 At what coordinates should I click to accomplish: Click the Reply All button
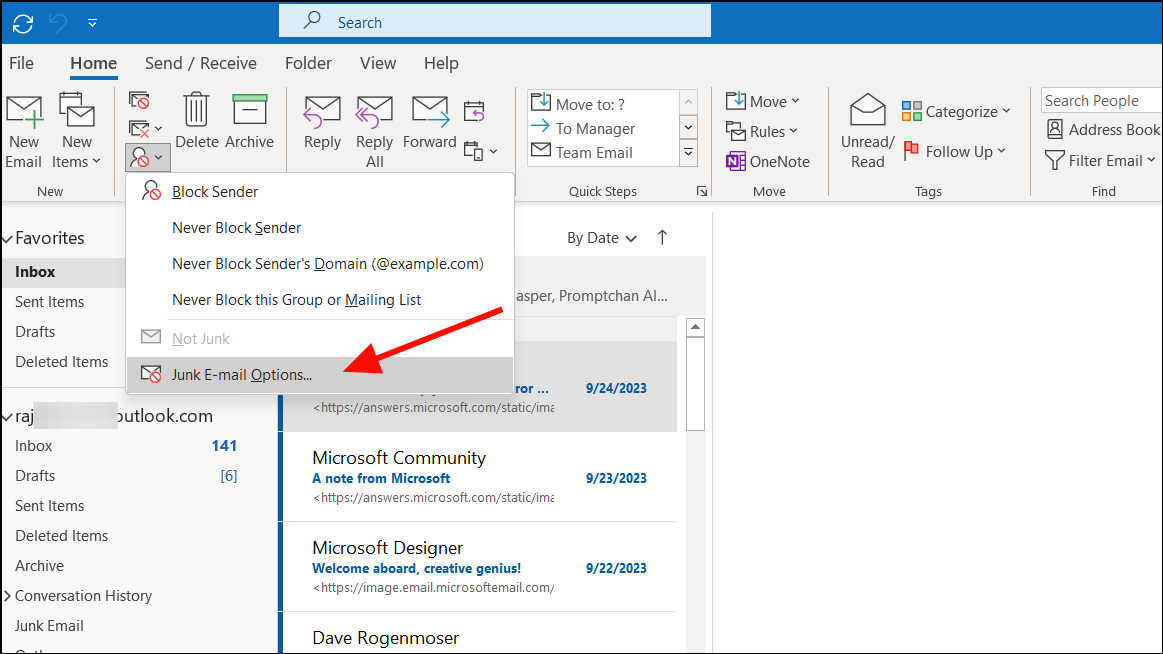pyautogui.click(x=375, y=132)
